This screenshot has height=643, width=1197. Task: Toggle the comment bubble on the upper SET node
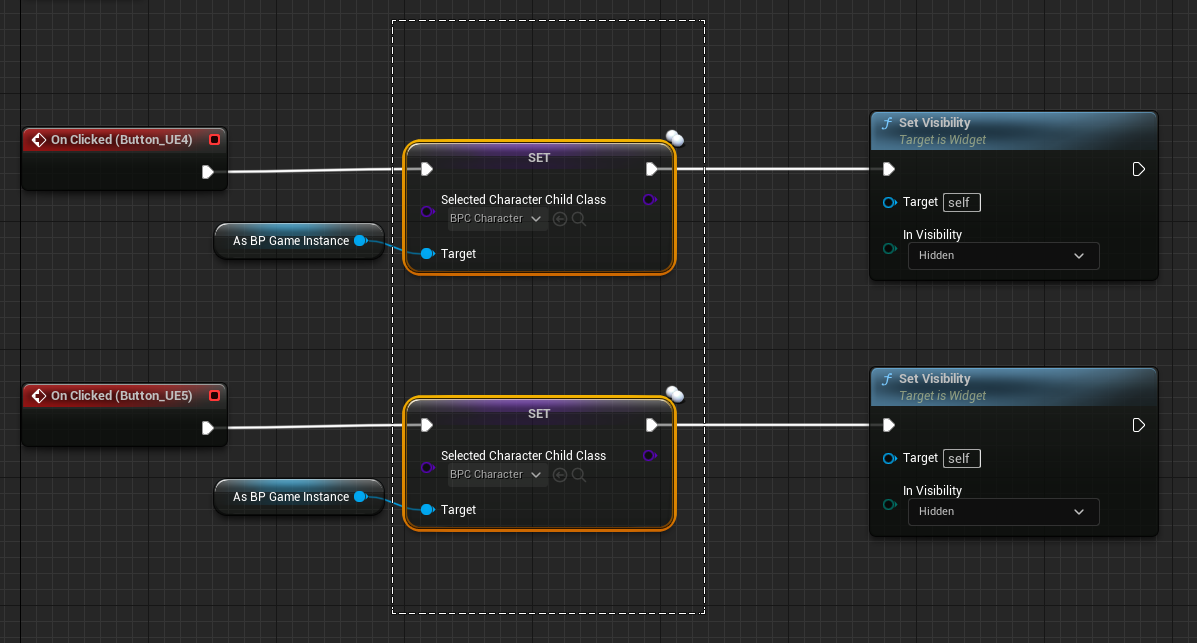click(x=674, y=138)
